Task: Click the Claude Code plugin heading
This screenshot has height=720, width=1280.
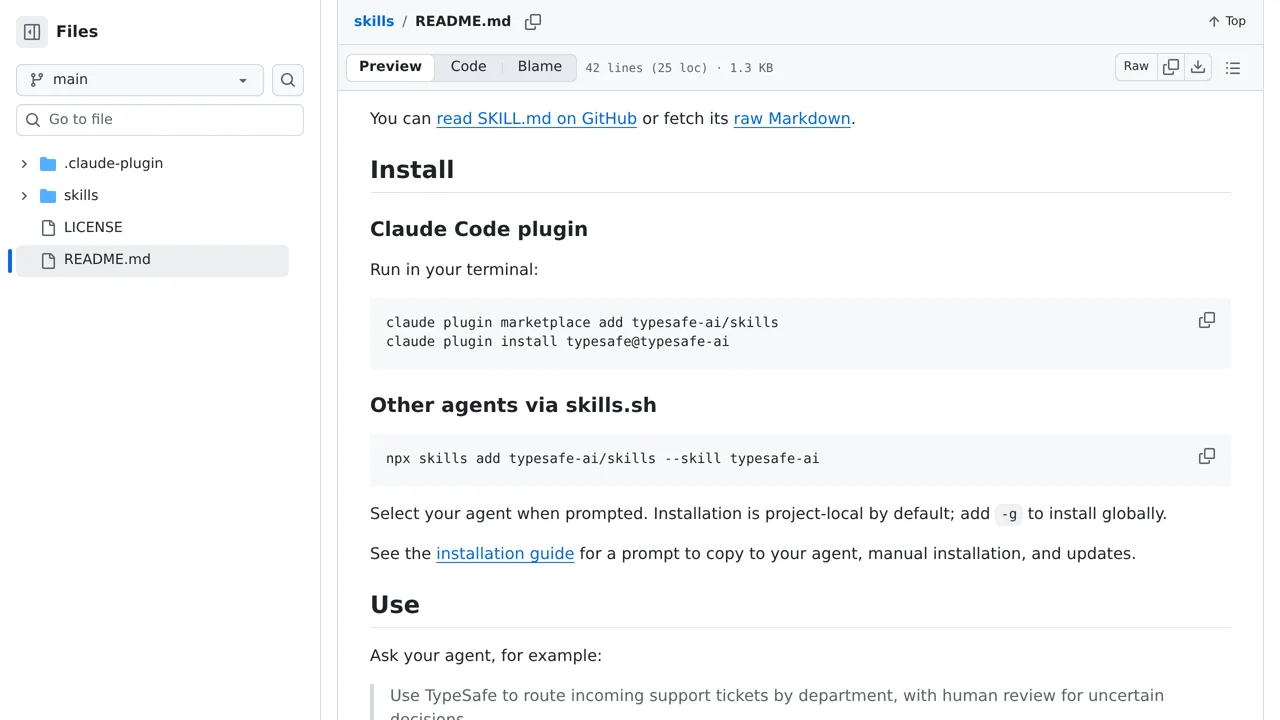Action: coord(479,229)
